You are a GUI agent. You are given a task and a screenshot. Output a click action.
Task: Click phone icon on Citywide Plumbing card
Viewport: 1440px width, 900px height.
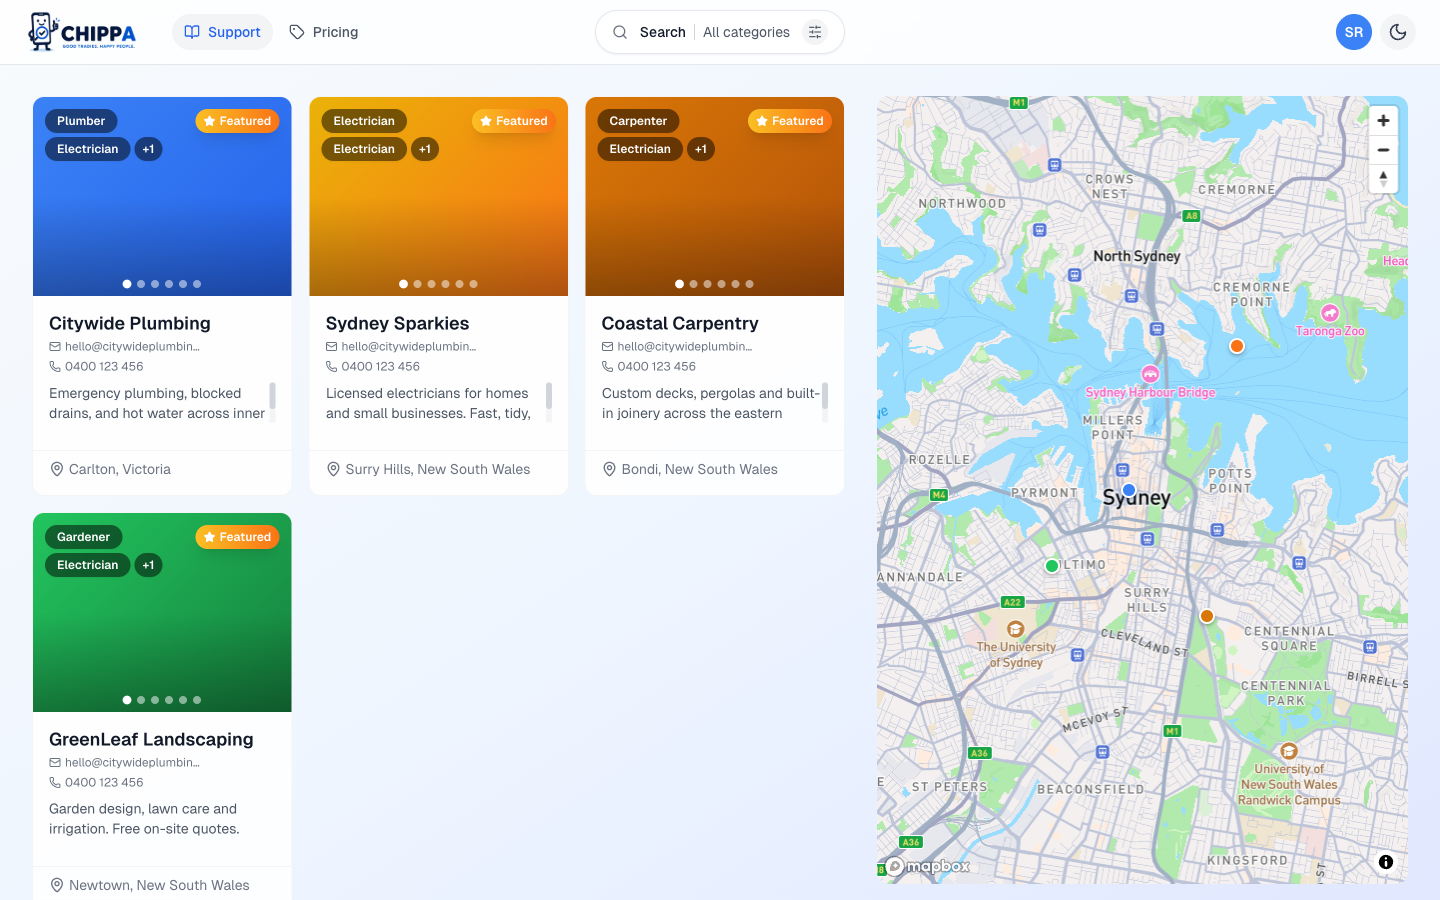click(55, 367)
